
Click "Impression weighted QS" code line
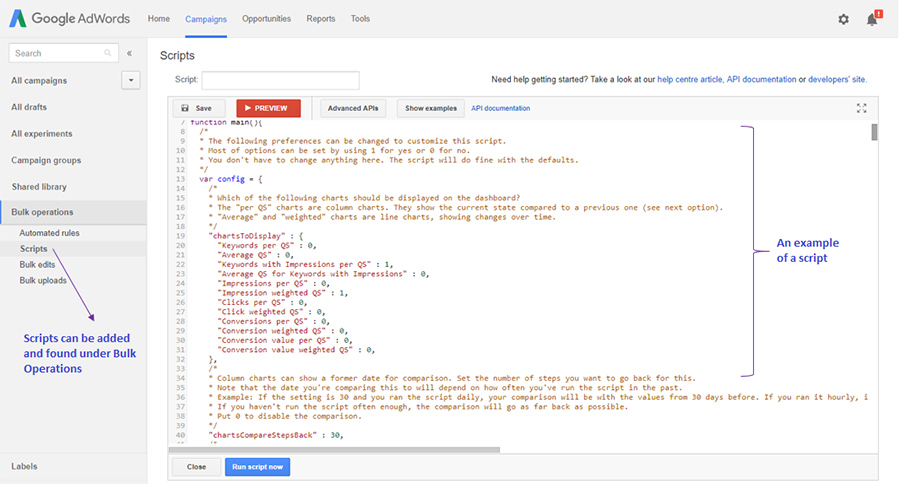click(x=282, y=293)
